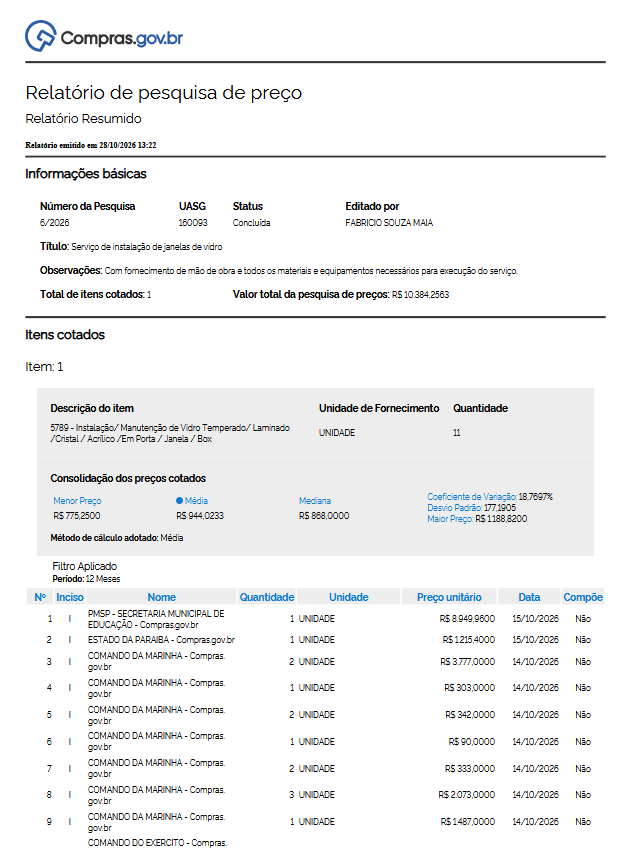Select editor name FABRICIO SOUZA MAIA
The width and height of the screenshot is (632, 868).
pos(389,223)
